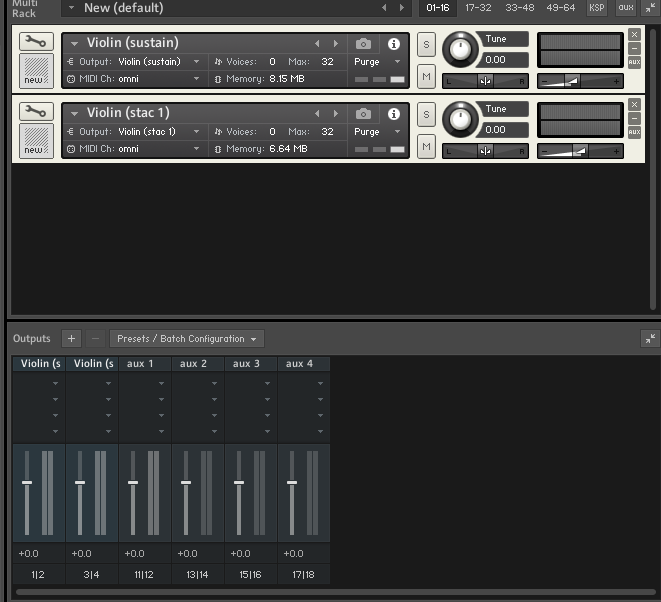Remove the Violin (sustain) instrument with X
661x602 pixels.
(634, 35)
